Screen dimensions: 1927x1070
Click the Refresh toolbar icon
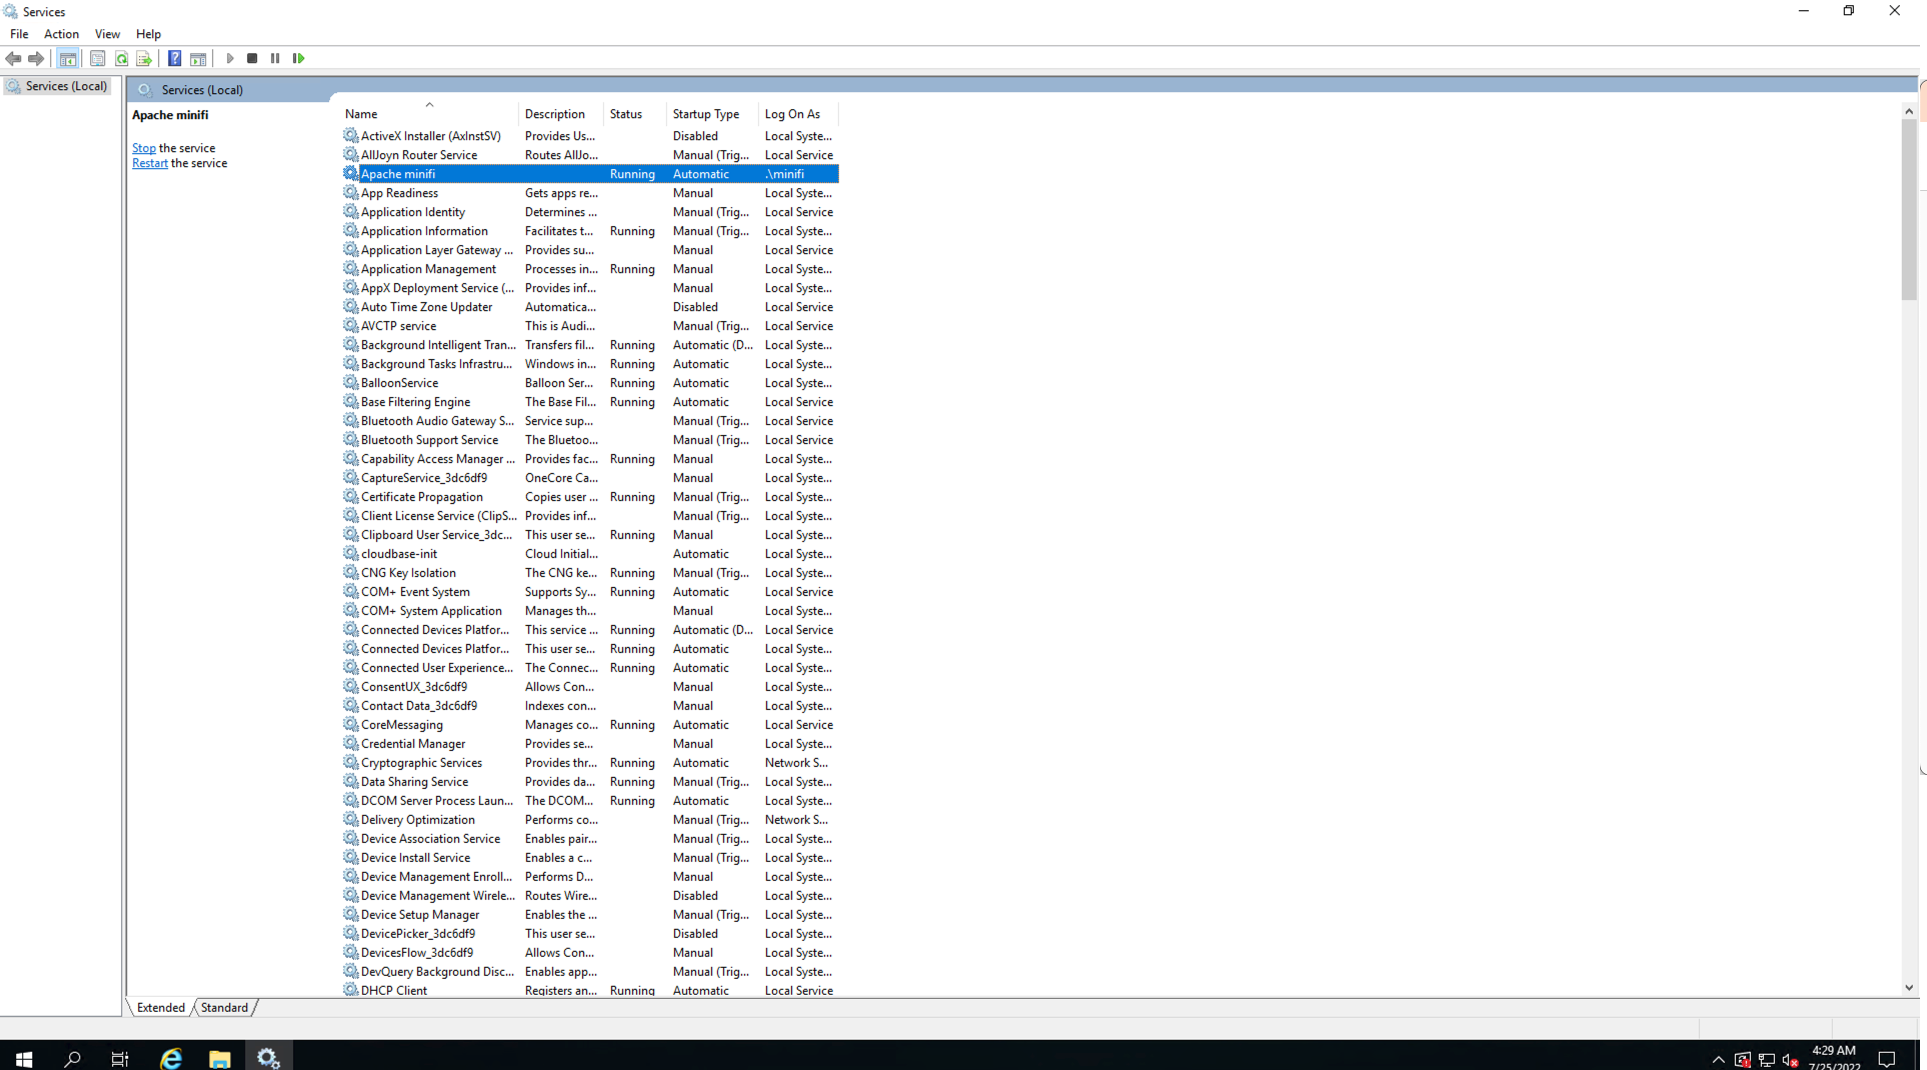pos(121,59)
